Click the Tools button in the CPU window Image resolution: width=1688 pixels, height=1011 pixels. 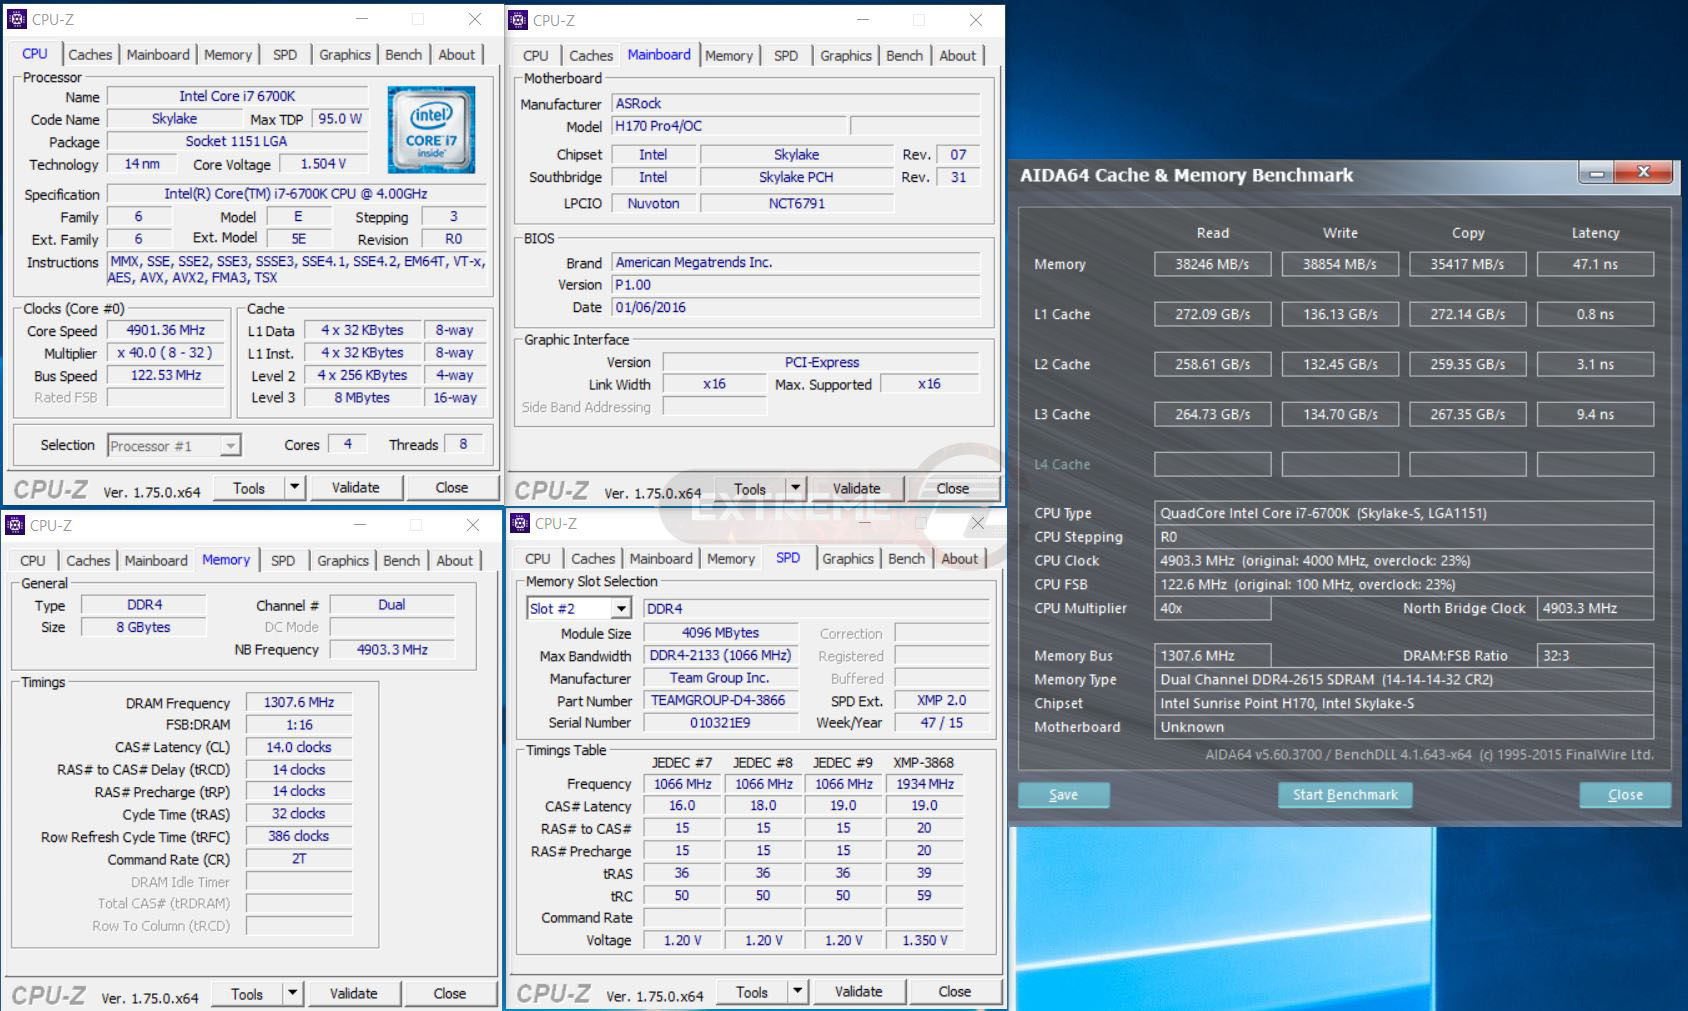point(249,488)
